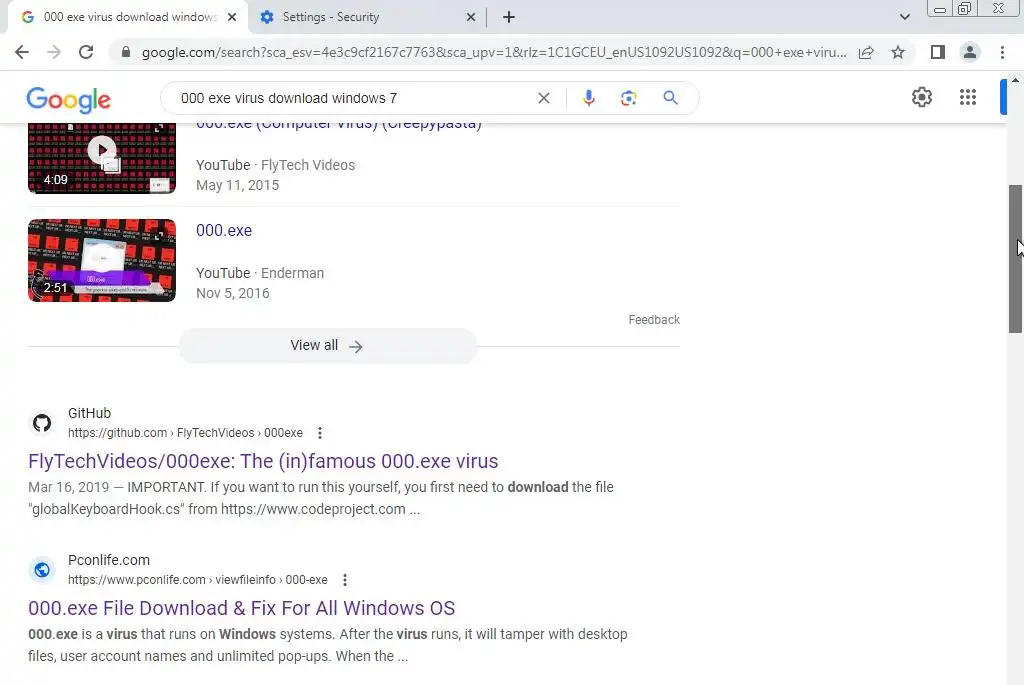Click the page's vertical scrollbar thumb

point(1016,259)
